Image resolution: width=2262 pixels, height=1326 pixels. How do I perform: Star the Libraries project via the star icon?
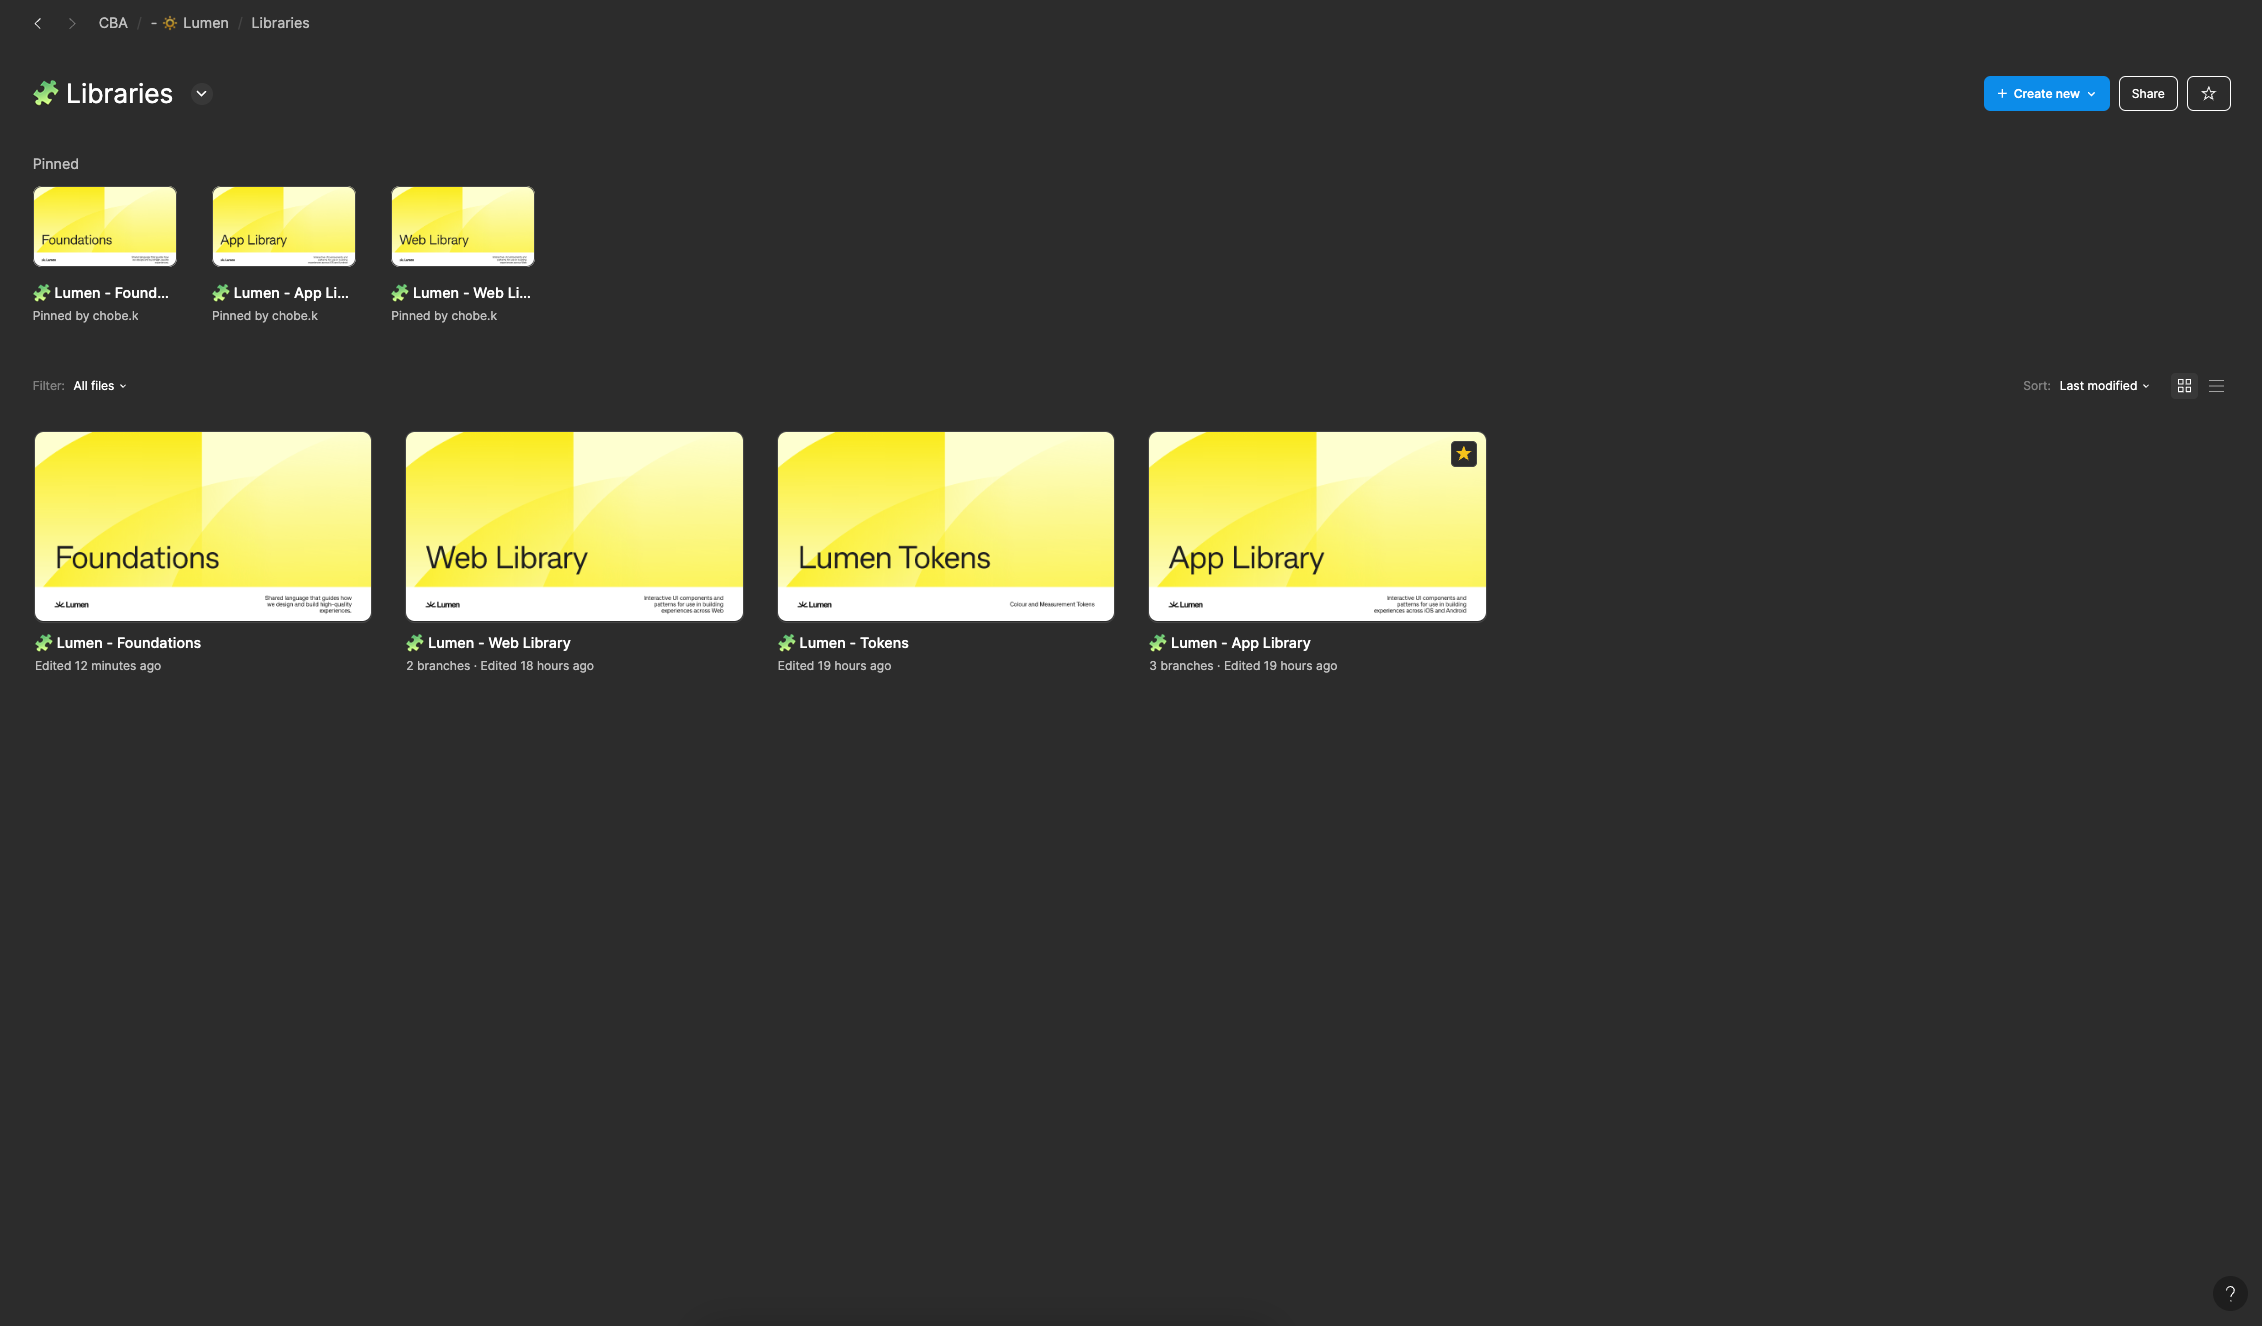tap(2208, 94)
